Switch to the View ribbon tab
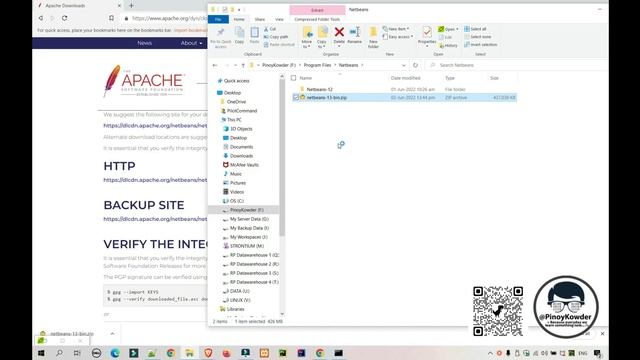The height and width of the screenshot is (360, 640). 279,19
